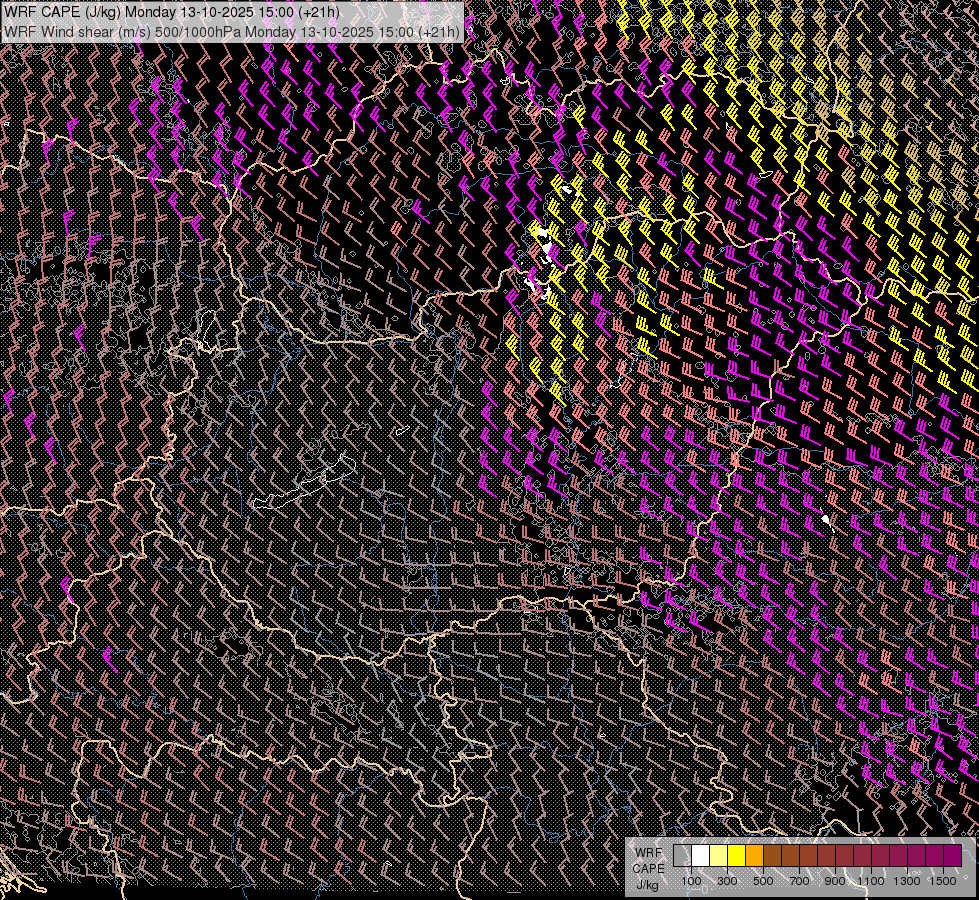Select the white swatch in CAPE legend

click(x=700, y=855)
